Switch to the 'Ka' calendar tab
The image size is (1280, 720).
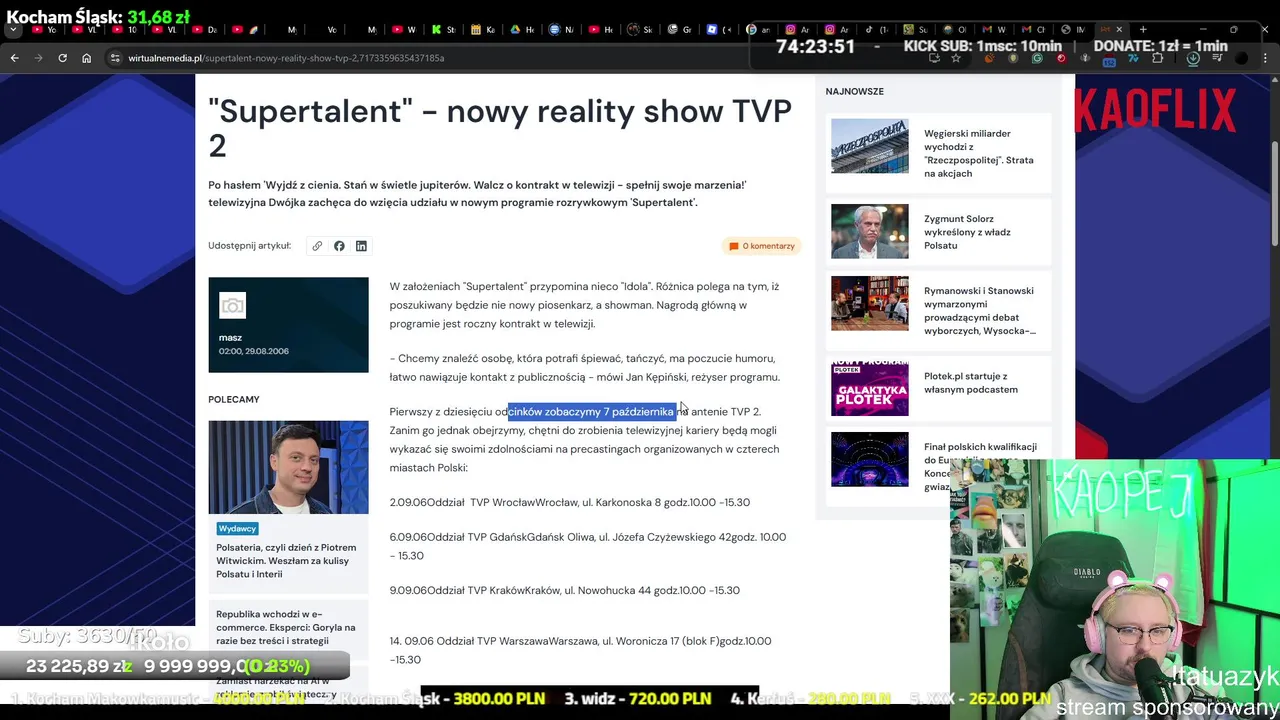coord(484,30)
